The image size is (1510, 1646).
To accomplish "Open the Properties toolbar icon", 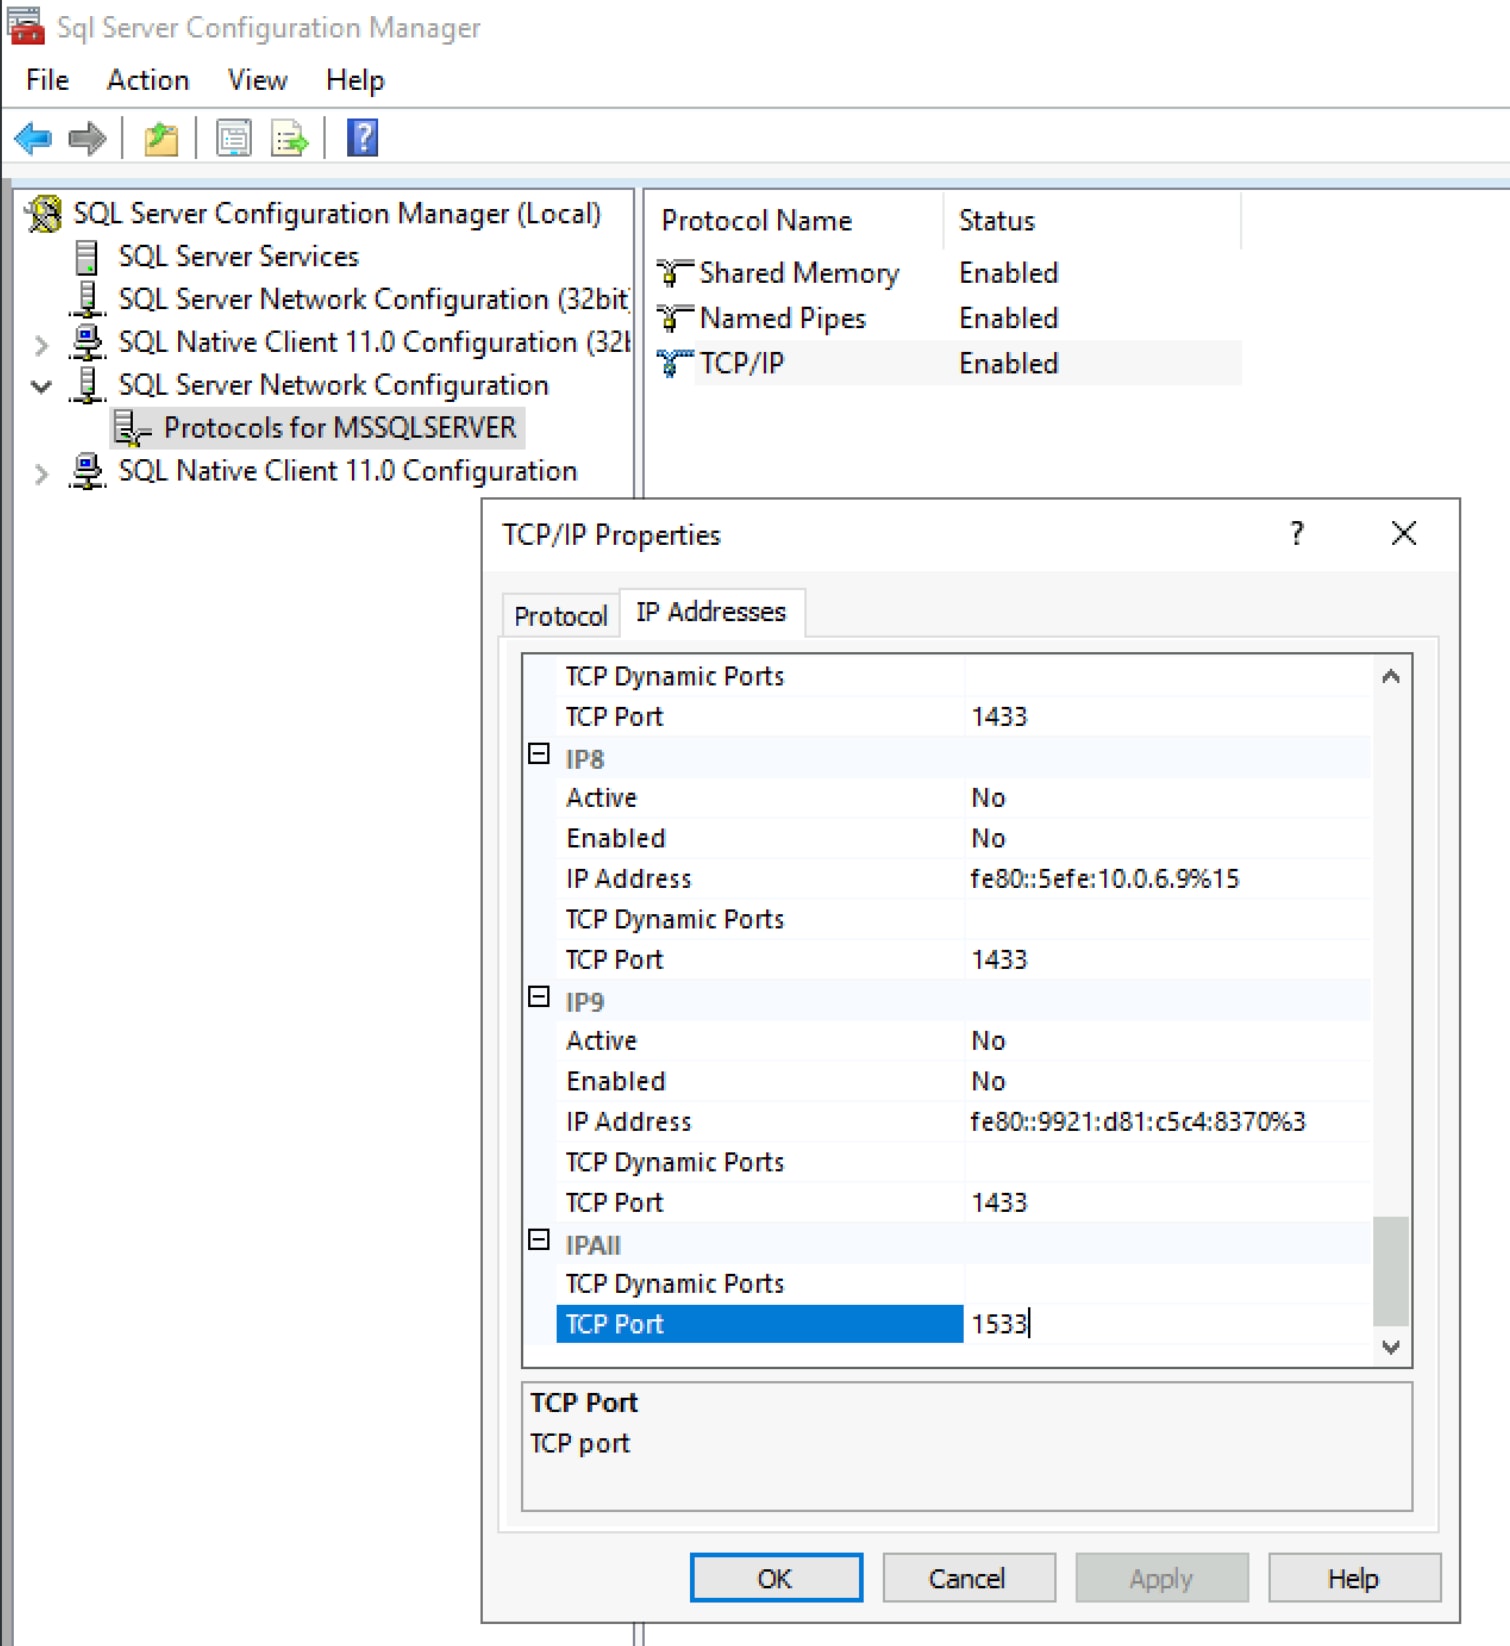I will 234,138.
